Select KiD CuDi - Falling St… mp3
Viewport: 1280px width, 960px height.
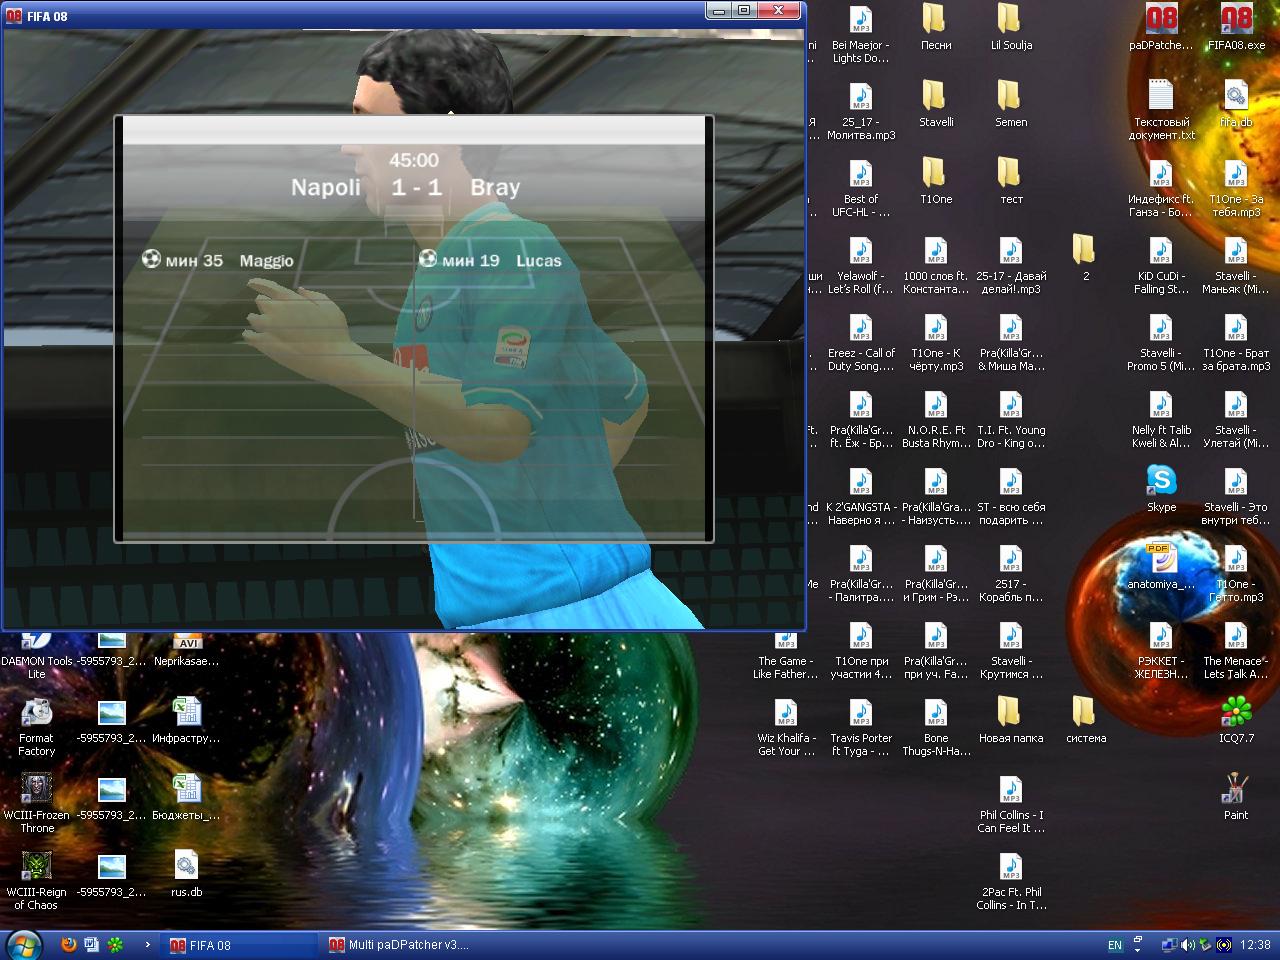1161,264
